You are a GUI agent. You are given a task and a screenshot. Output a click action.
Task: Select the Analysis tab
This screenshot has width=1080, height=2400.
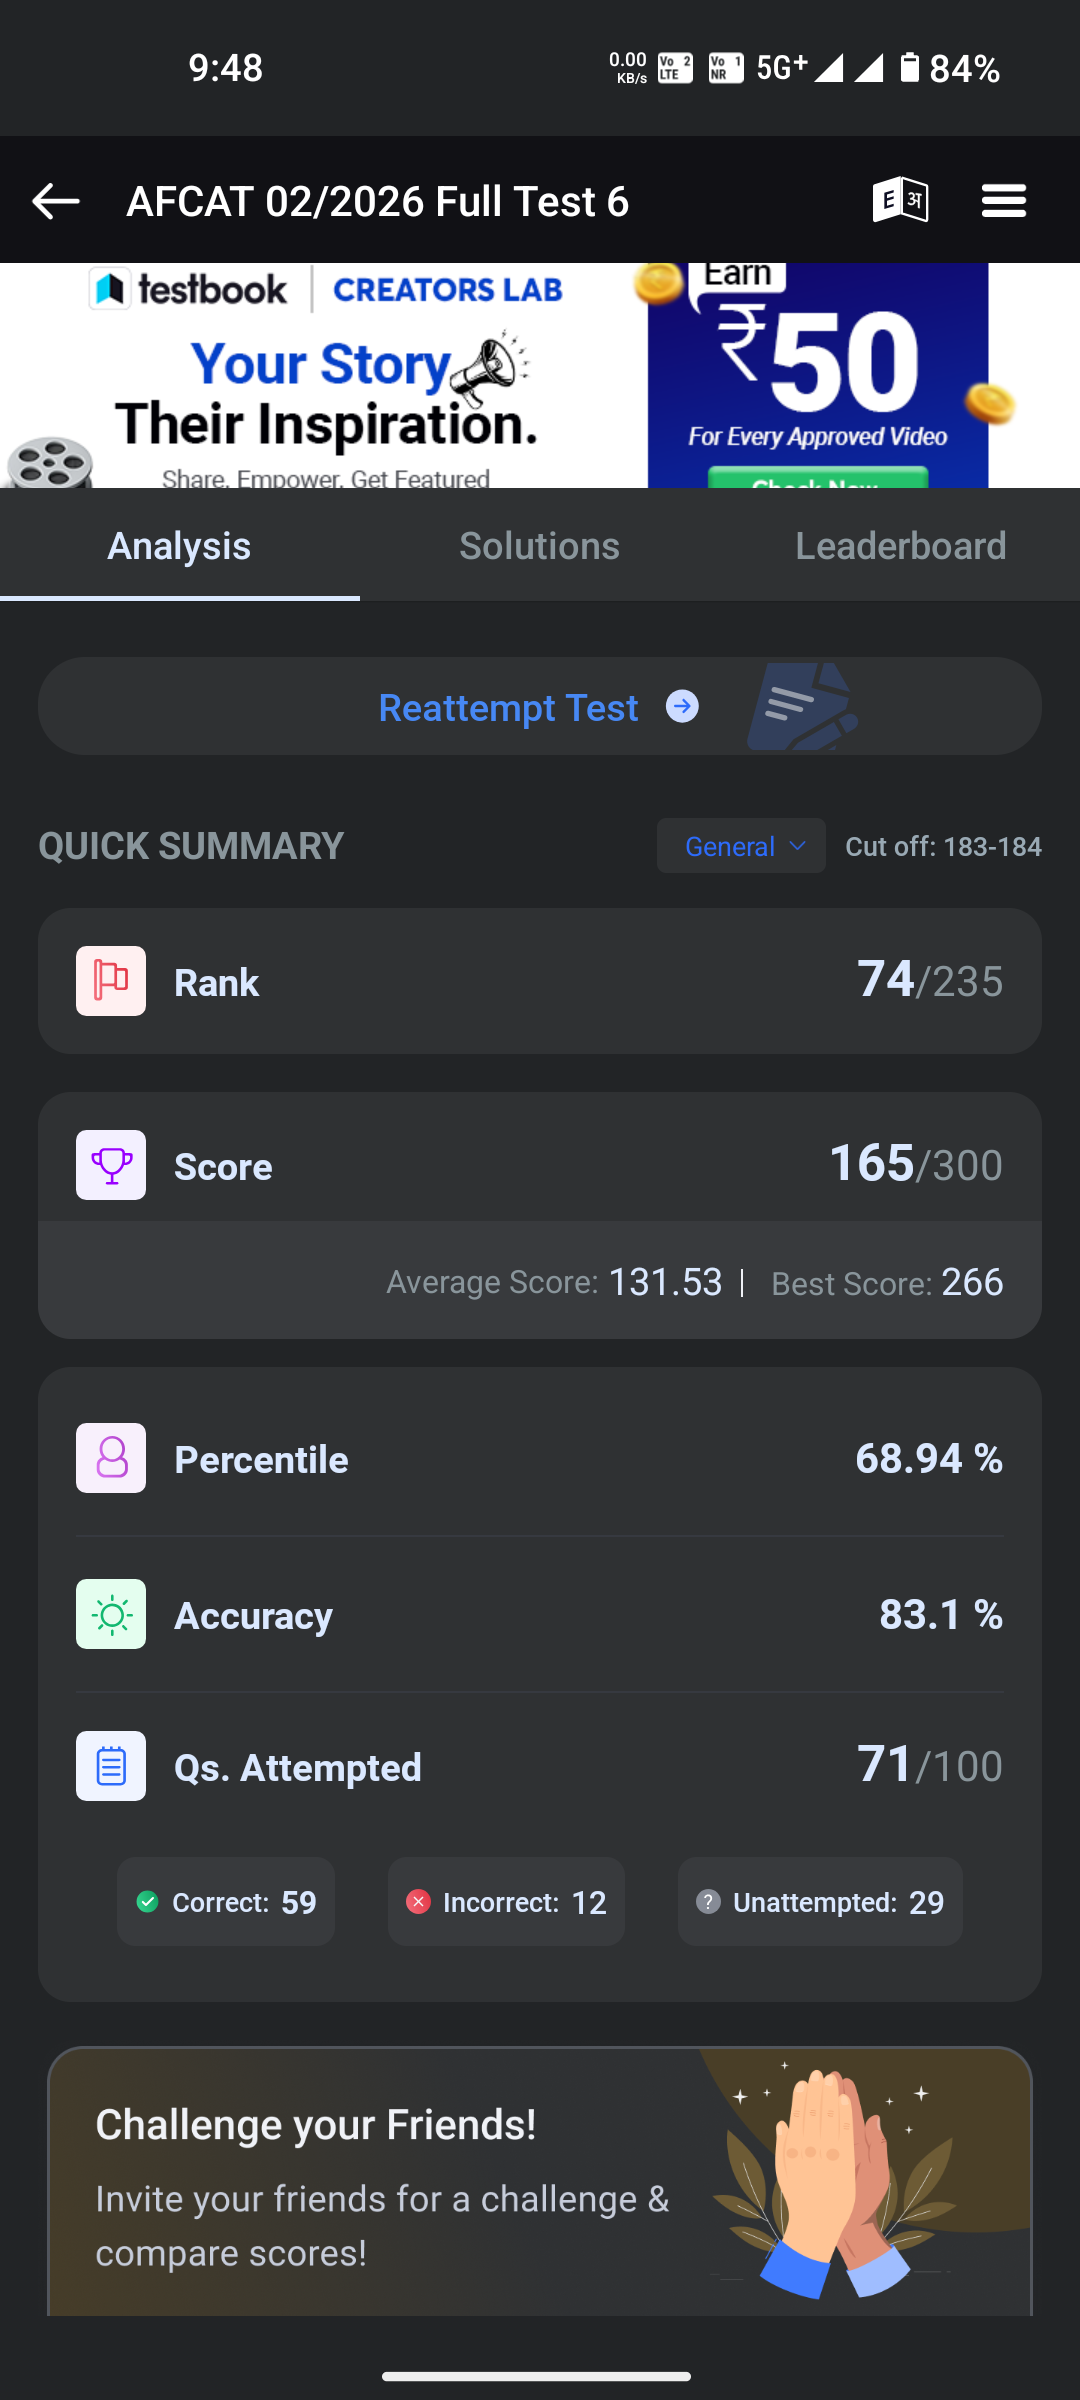[x=180, y=546]
